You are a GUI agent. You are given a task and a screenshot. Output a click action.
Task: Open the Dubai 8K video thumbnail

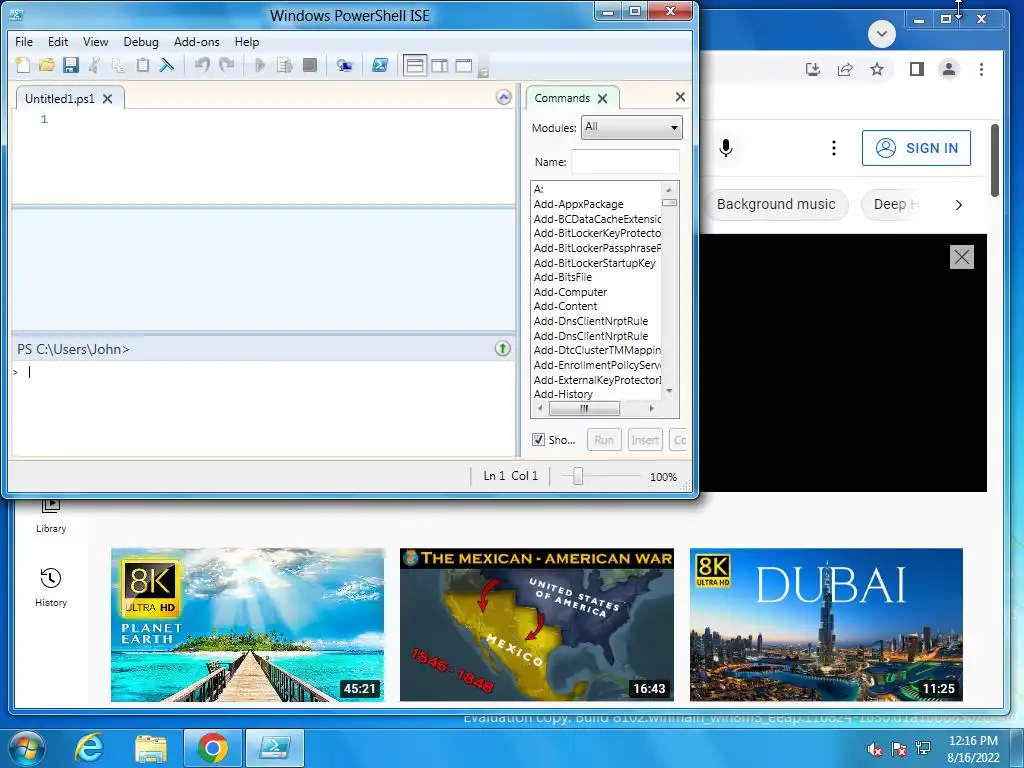(x=826, y=625)
